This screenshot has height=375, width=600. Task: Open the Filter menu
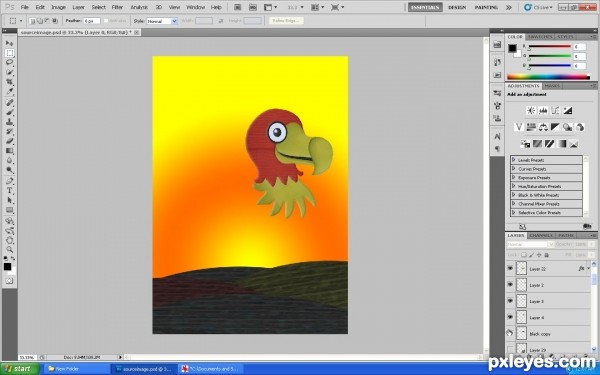pyautogui.click(x=117, y=7)
